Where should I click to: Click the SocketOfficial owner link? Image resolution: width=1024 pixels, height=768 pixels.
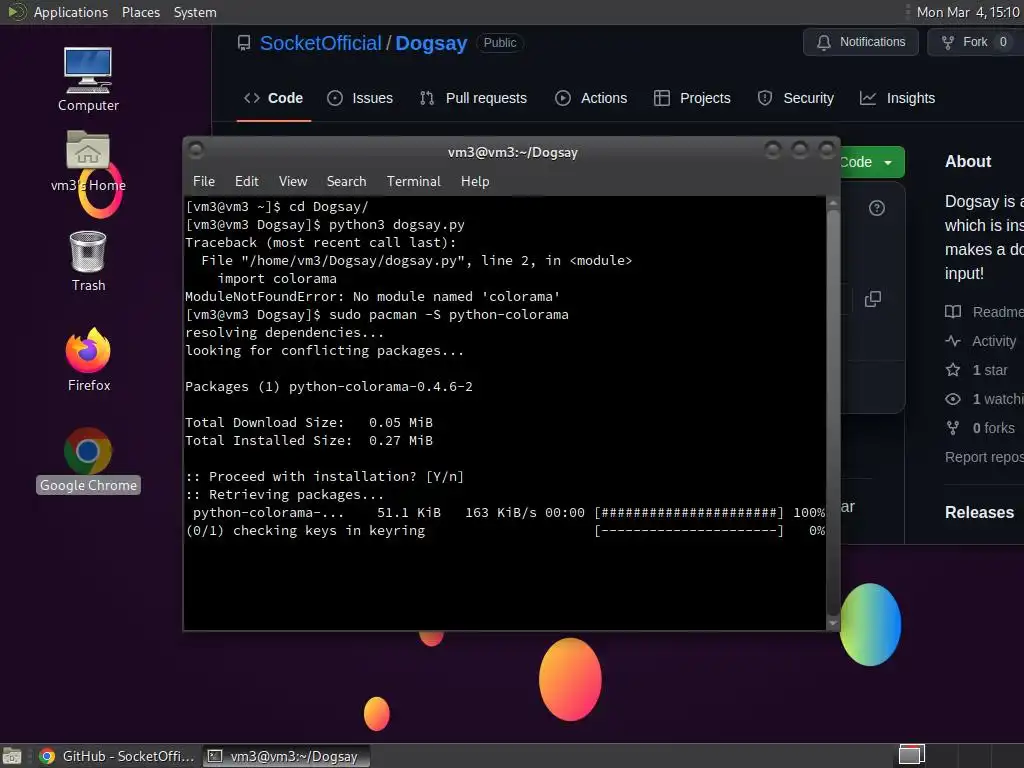tap(320, 43)
